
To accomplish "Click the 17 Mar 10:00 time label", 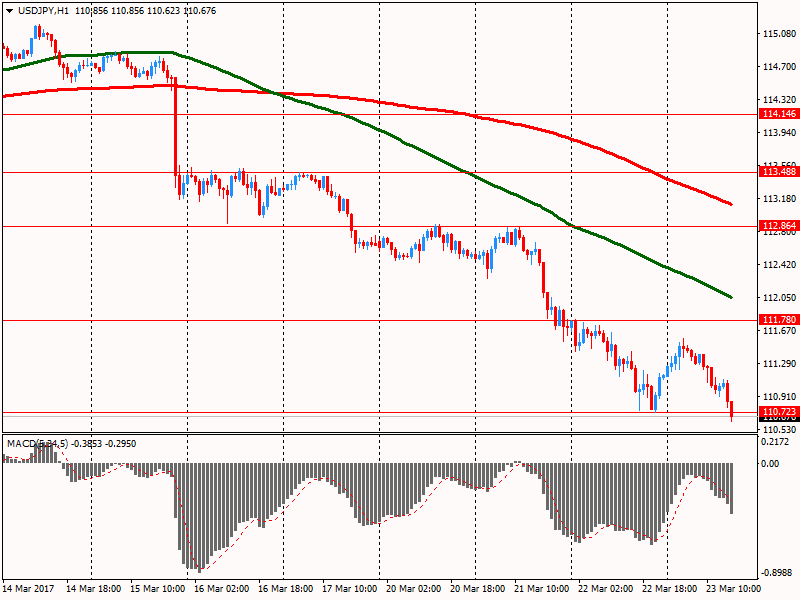I will pos(349,589).
